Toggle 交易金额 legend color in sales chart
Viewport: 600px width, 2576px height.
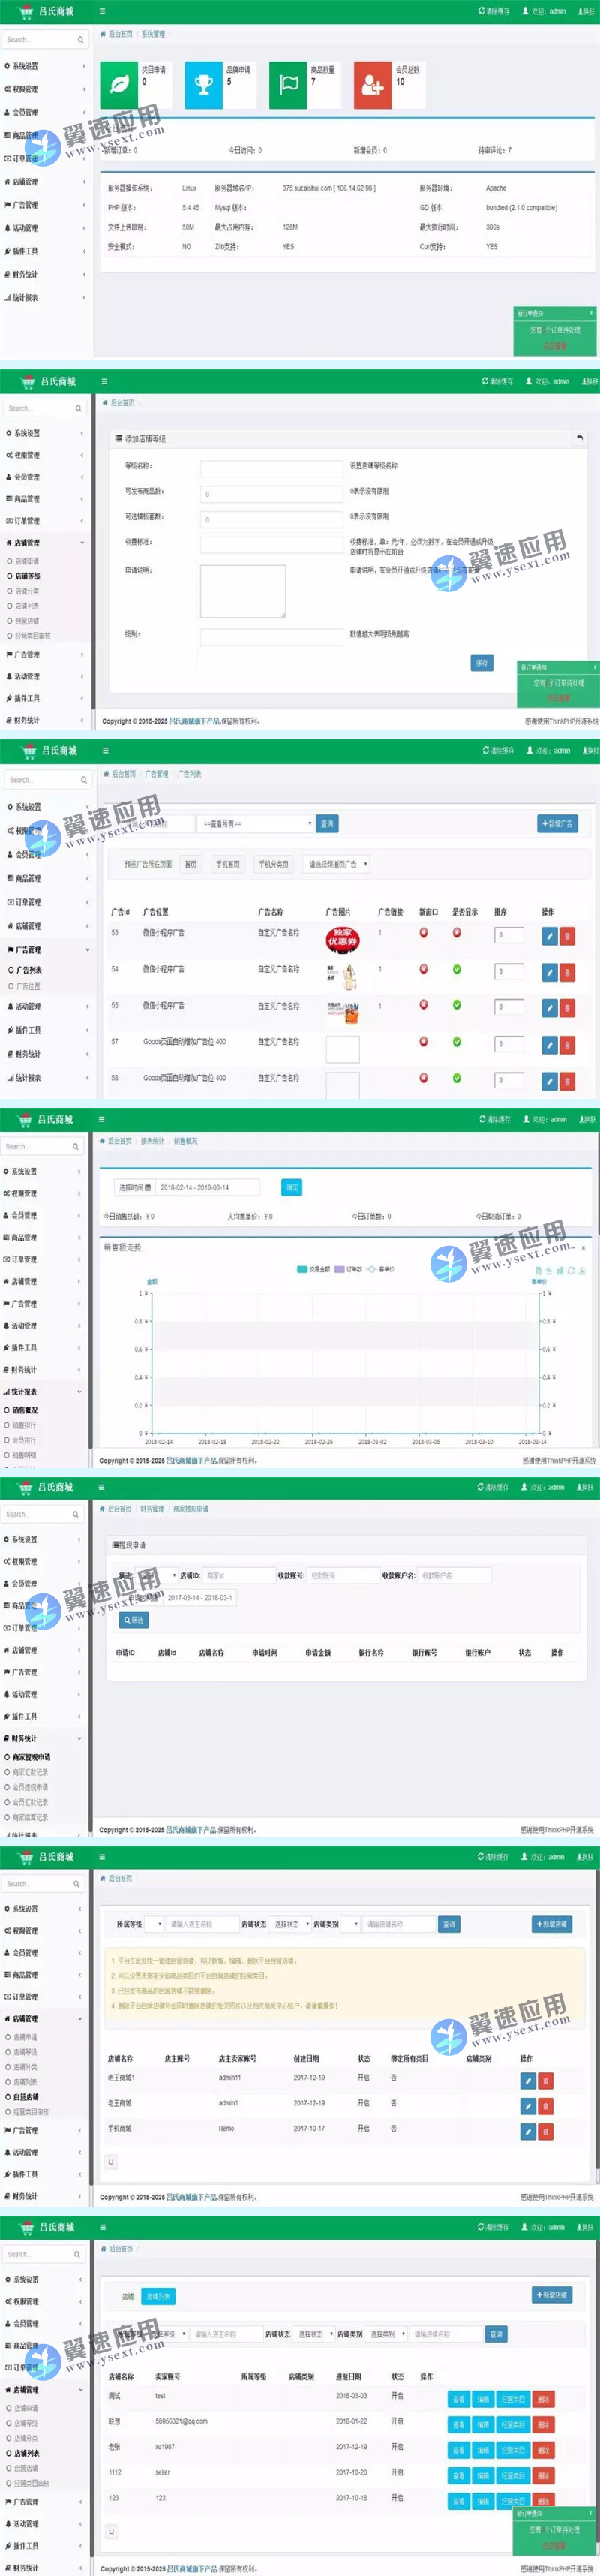(x=302, y=1269)
